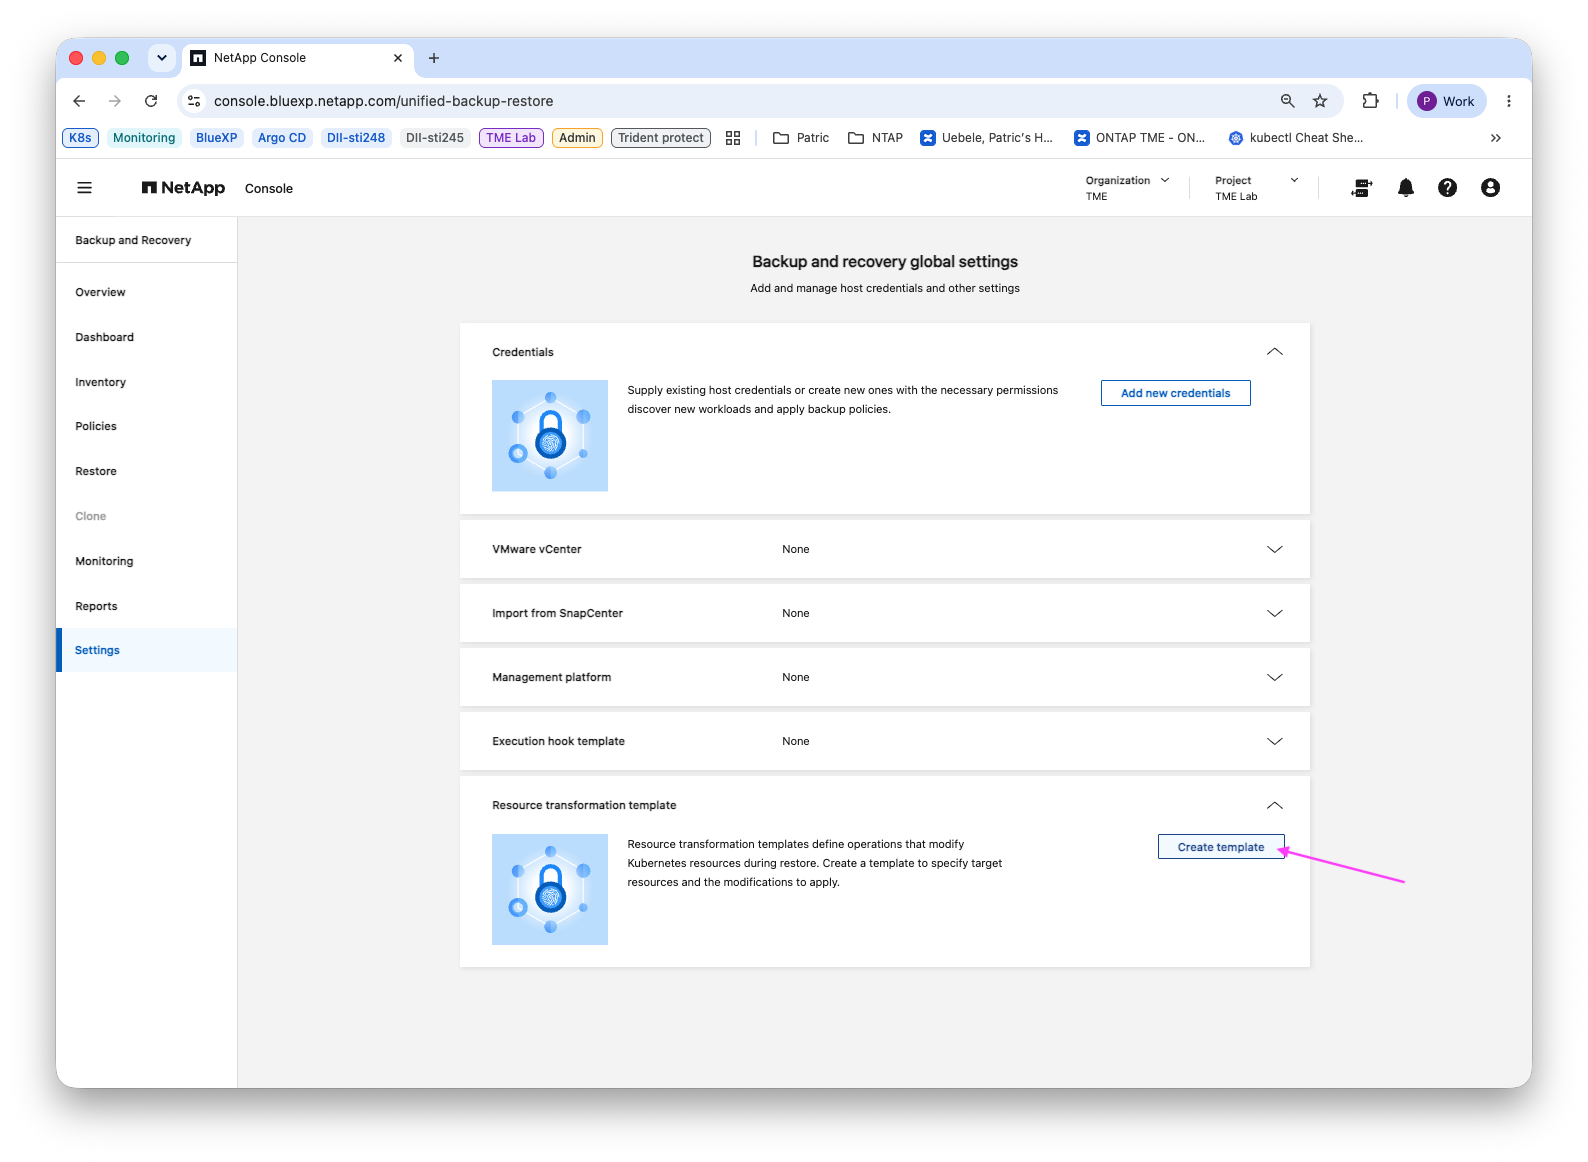Open the K8s tab group

coord(80,138)
